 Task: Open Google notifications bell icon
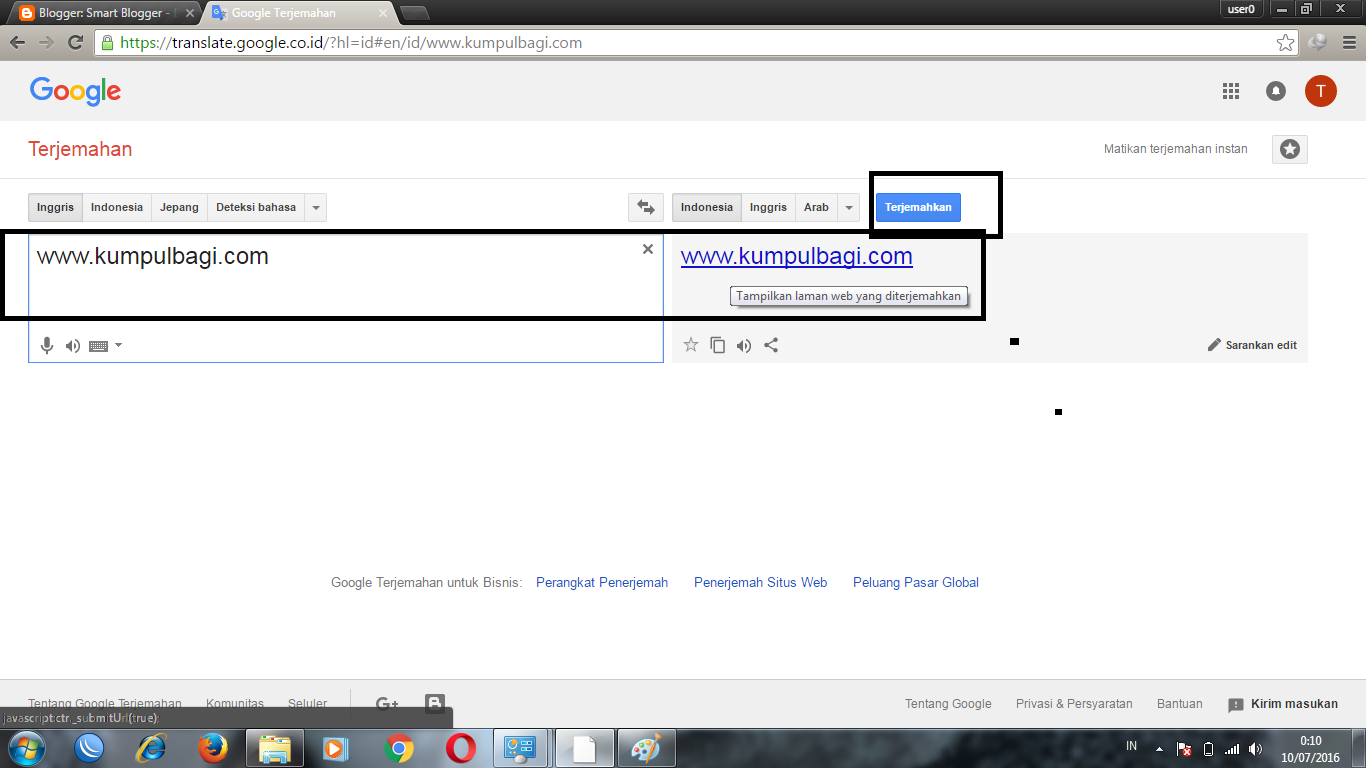tap(1276, 91)
